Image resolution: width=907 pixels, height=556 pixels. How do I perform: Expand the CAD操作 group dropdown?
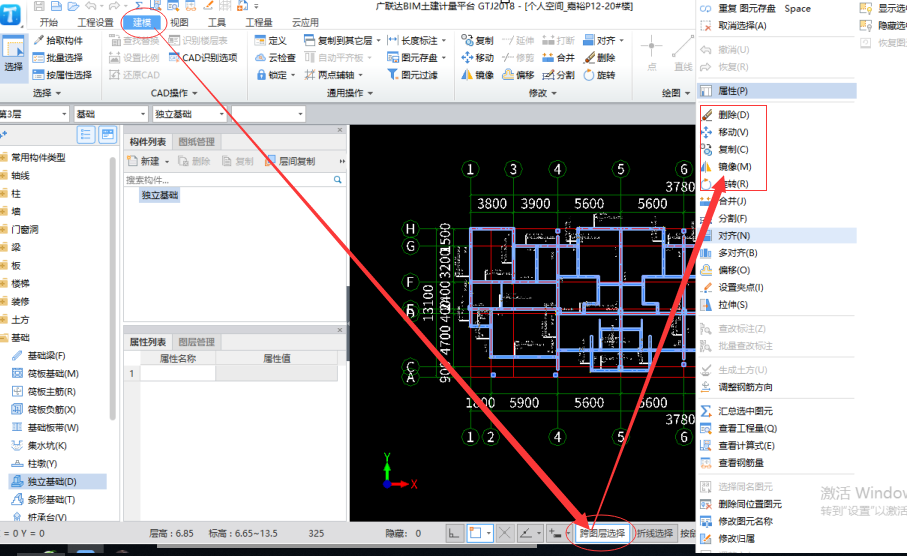click(x=174, y=93)
